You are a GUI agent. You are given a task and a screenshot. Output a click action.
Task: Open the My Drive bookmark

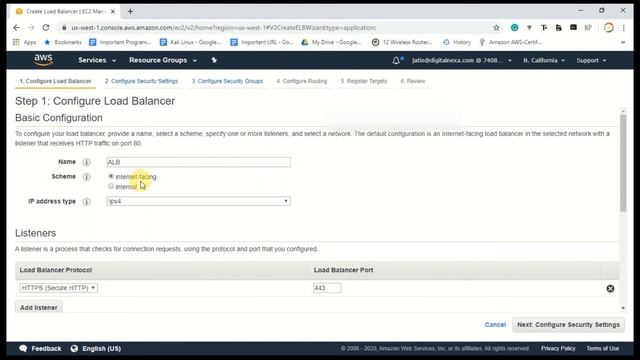coord(331,42)
